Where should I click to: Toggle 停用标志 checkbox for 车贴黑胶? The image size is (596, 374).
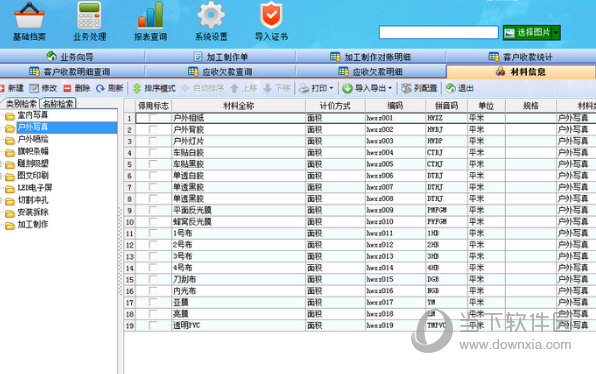153,164
